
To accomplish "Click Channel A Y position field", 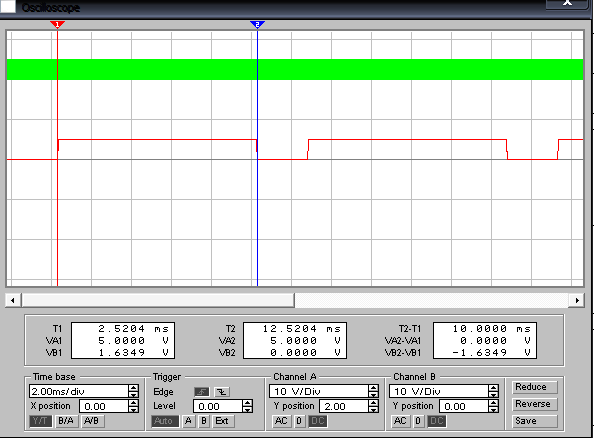I will pyautogui.click(x=344, y=407).
